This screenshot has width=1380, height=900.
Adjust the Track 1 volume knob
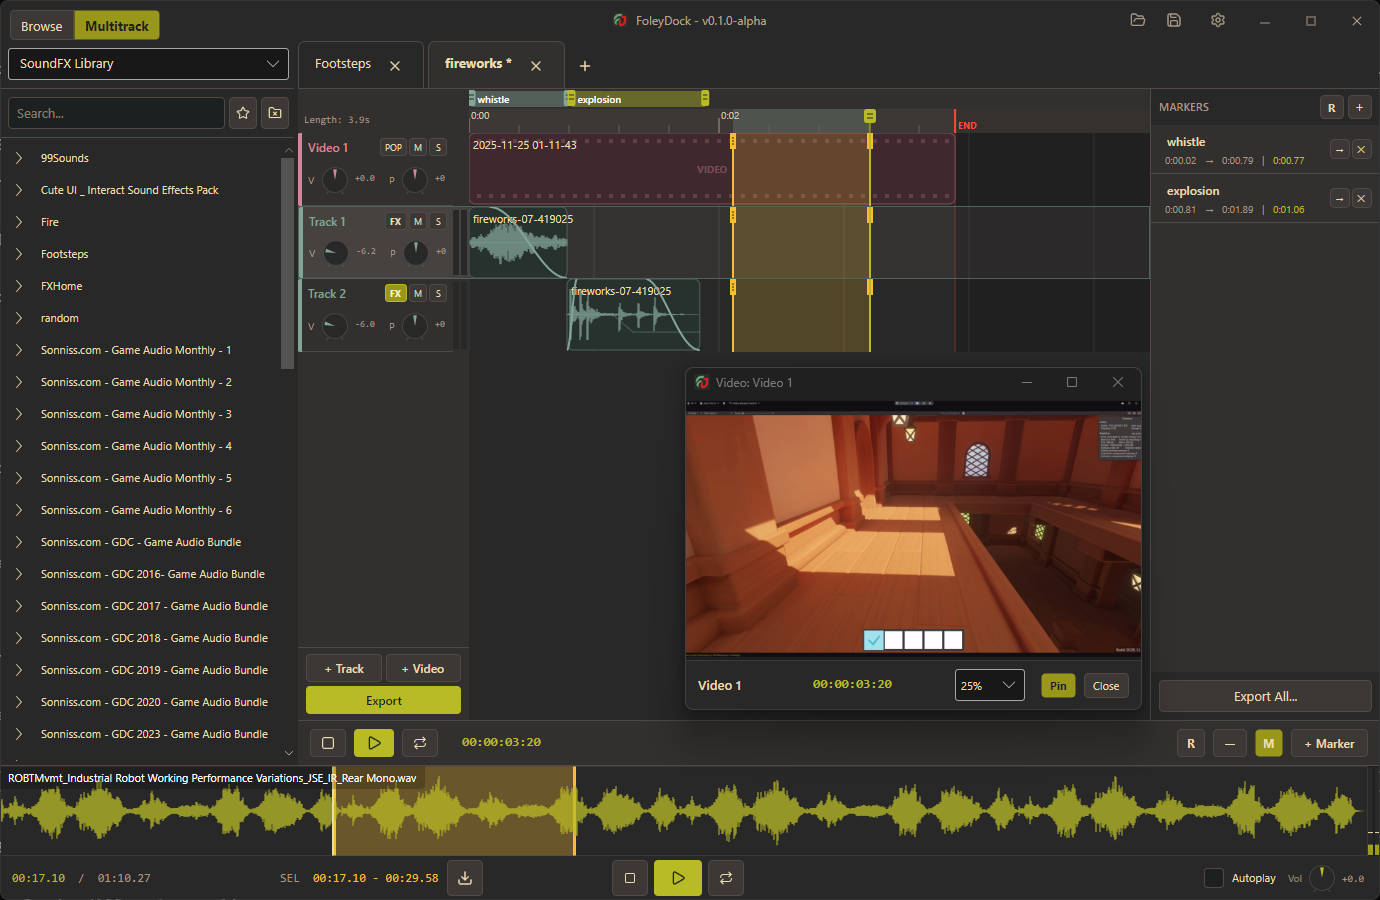[x=336, y=252]
